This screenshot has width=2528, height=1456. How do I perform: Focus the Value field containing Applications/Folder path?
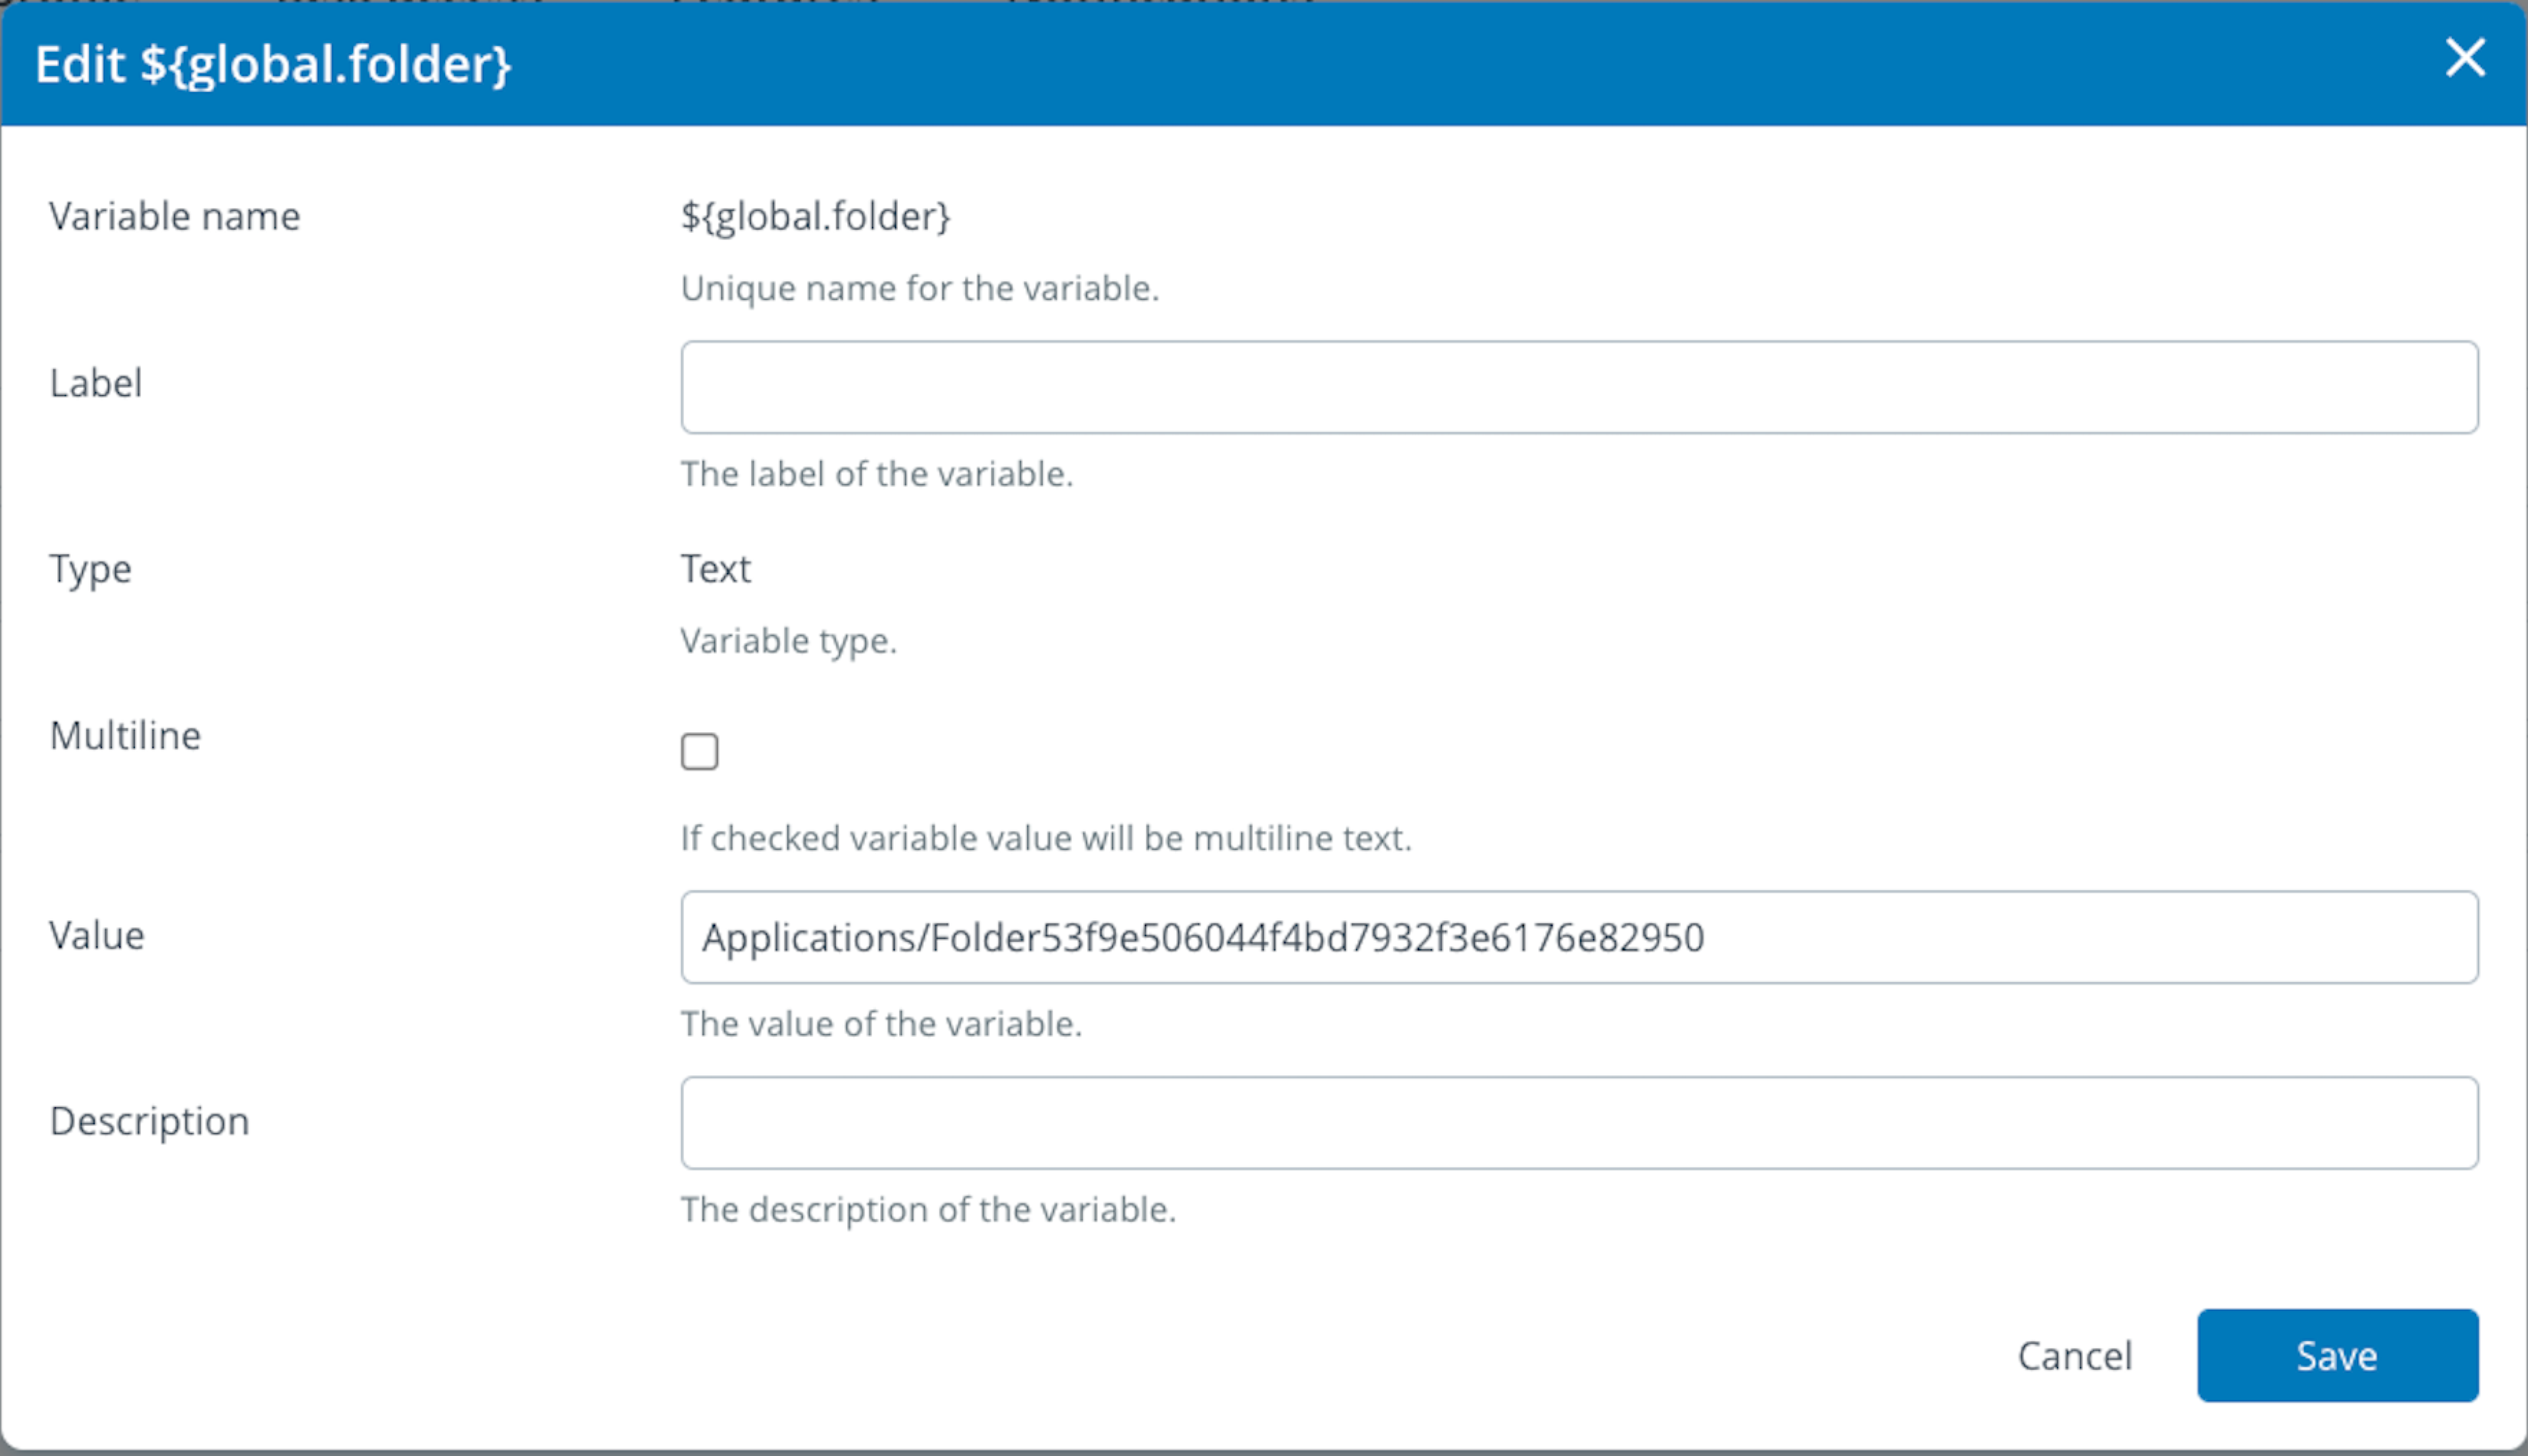tap(1579, 937)
